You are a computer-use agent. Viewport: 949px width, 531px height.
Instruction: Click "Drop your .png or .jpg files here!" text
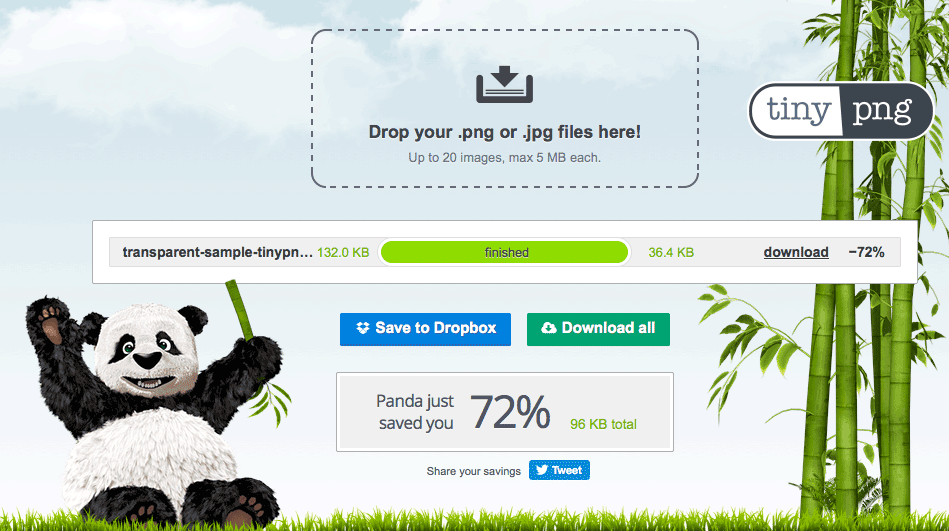coord(505,132)
